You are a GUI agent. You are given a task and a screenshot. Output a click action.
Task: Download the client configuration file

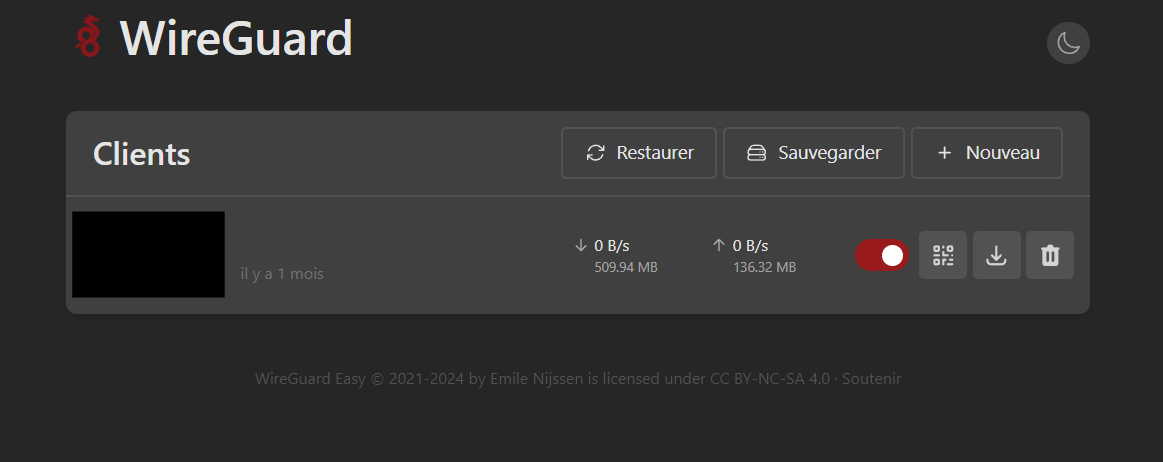coord(996,255)
